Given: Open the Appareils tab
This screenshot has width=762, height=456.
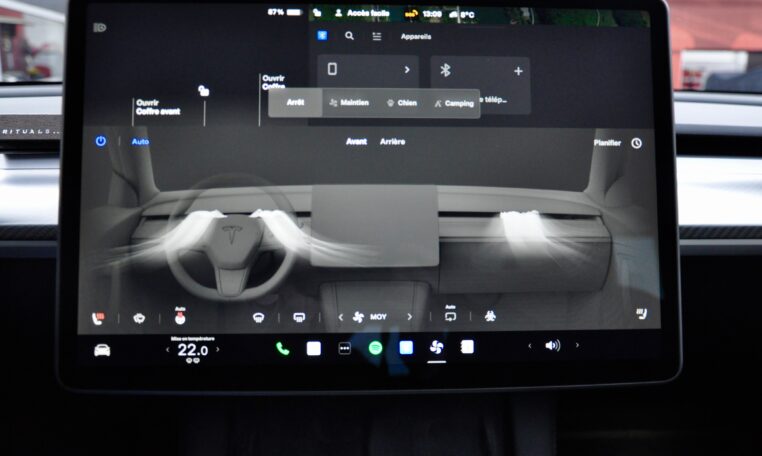Looking at the screenshot, I should (416, 36).
